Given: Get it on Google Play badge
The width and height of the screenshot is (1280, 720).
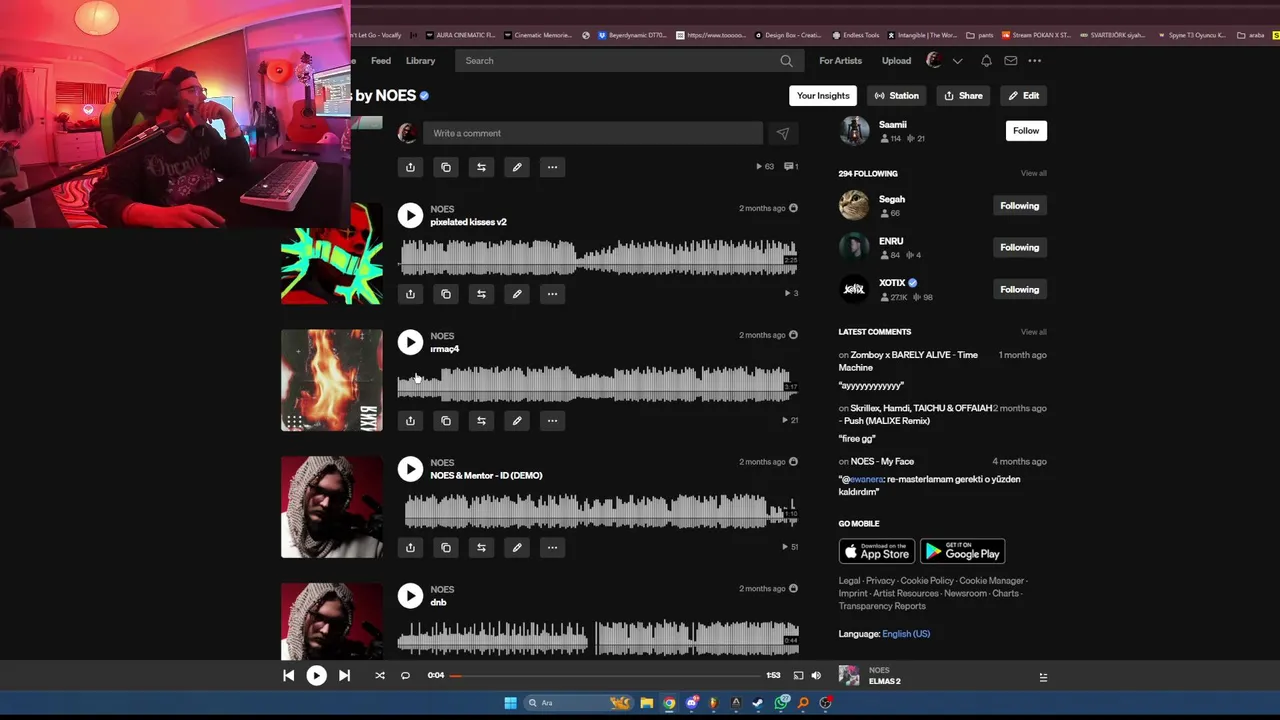Looking at the screenshot, I should point(962,552).
